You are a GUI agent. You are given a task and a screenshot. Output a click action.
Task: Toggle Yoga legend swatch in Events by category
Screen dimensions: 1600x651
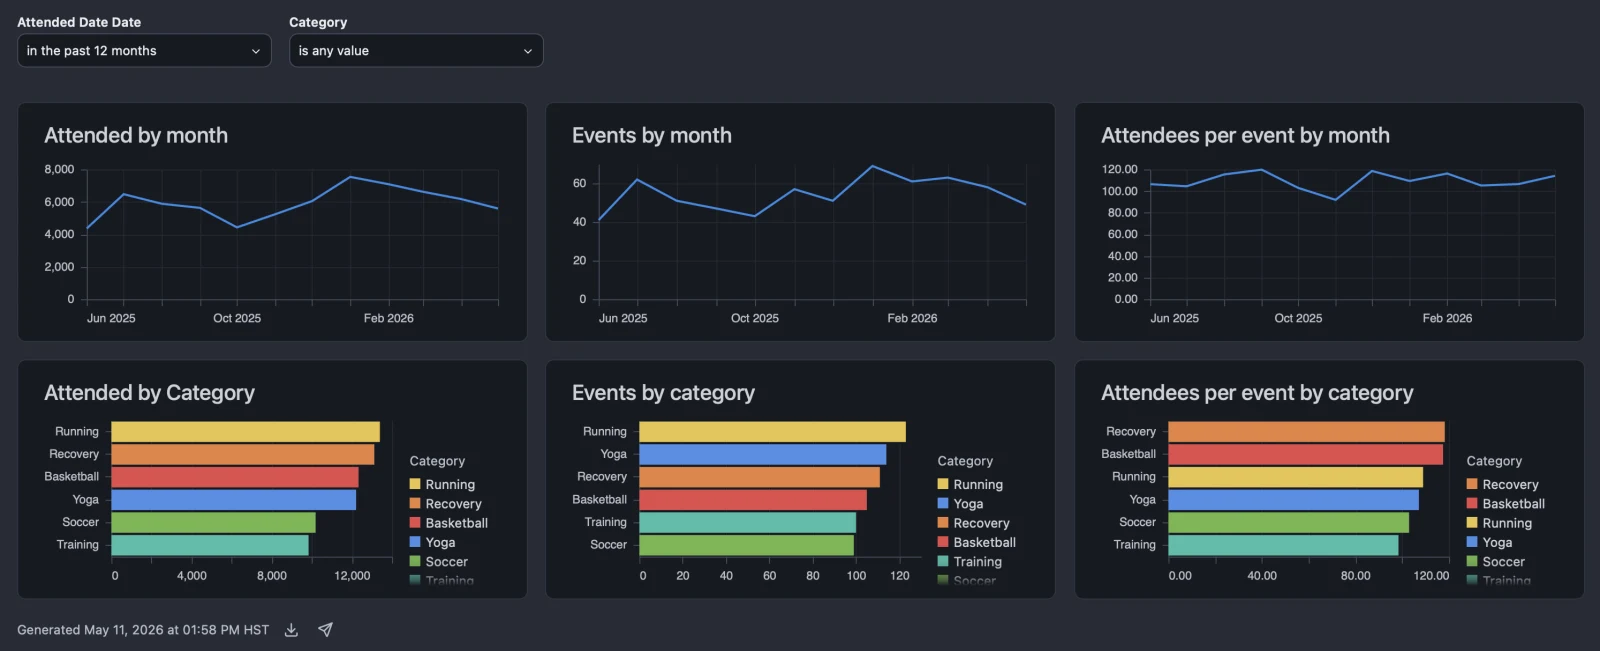pyautogui.click(x=943, y=504)
